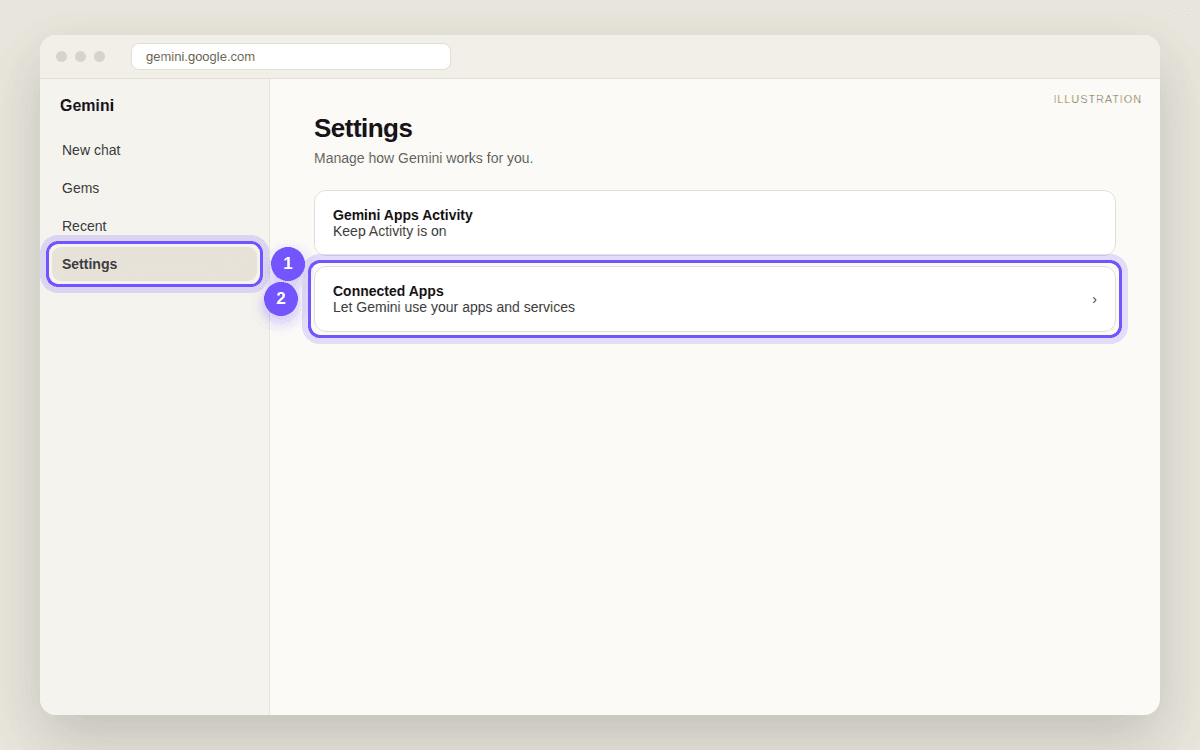Open New chat in the sidebar

pos(155,150)
